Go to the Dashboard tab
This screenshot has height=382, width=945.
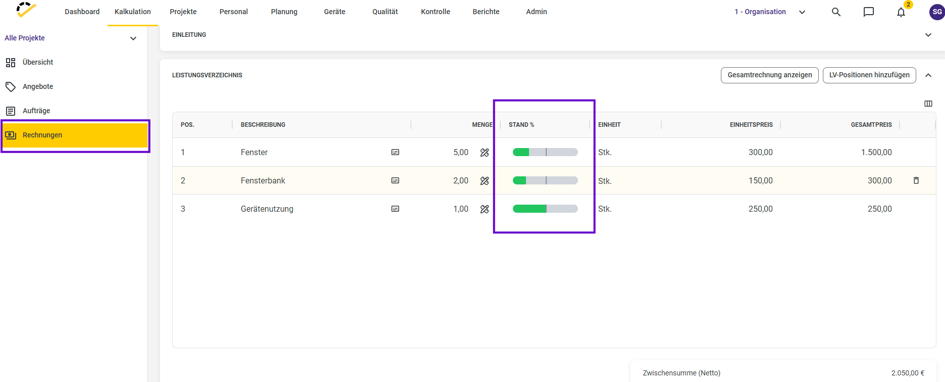(x=82, y=11)
